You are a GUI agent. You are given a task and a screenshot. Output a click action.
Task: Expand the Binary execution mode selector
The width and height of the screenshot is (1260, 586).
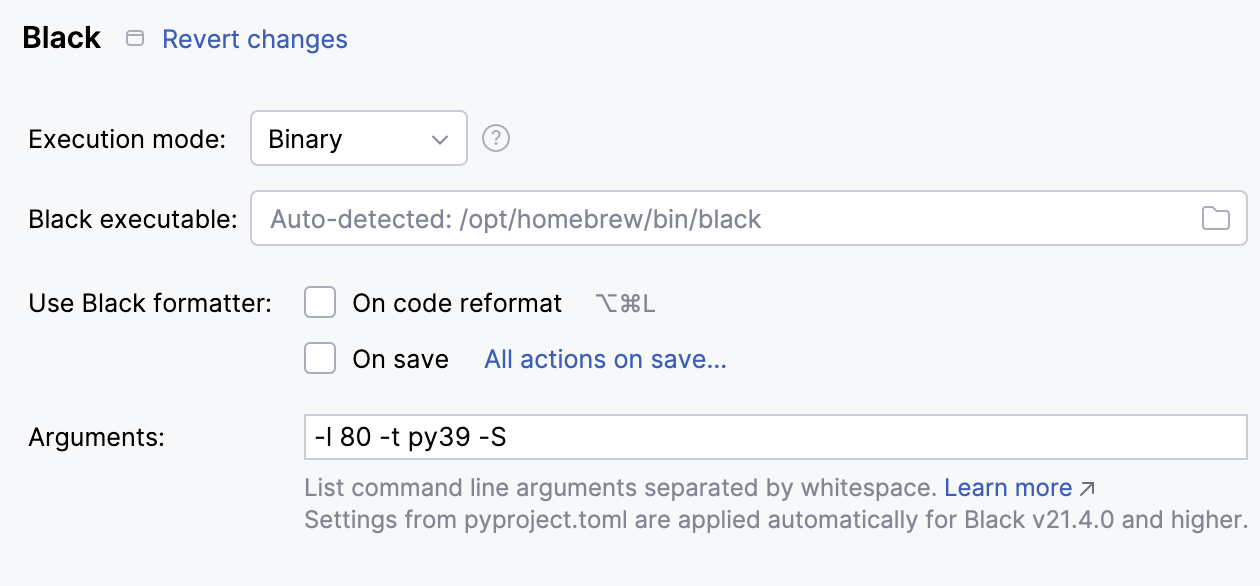358,138
